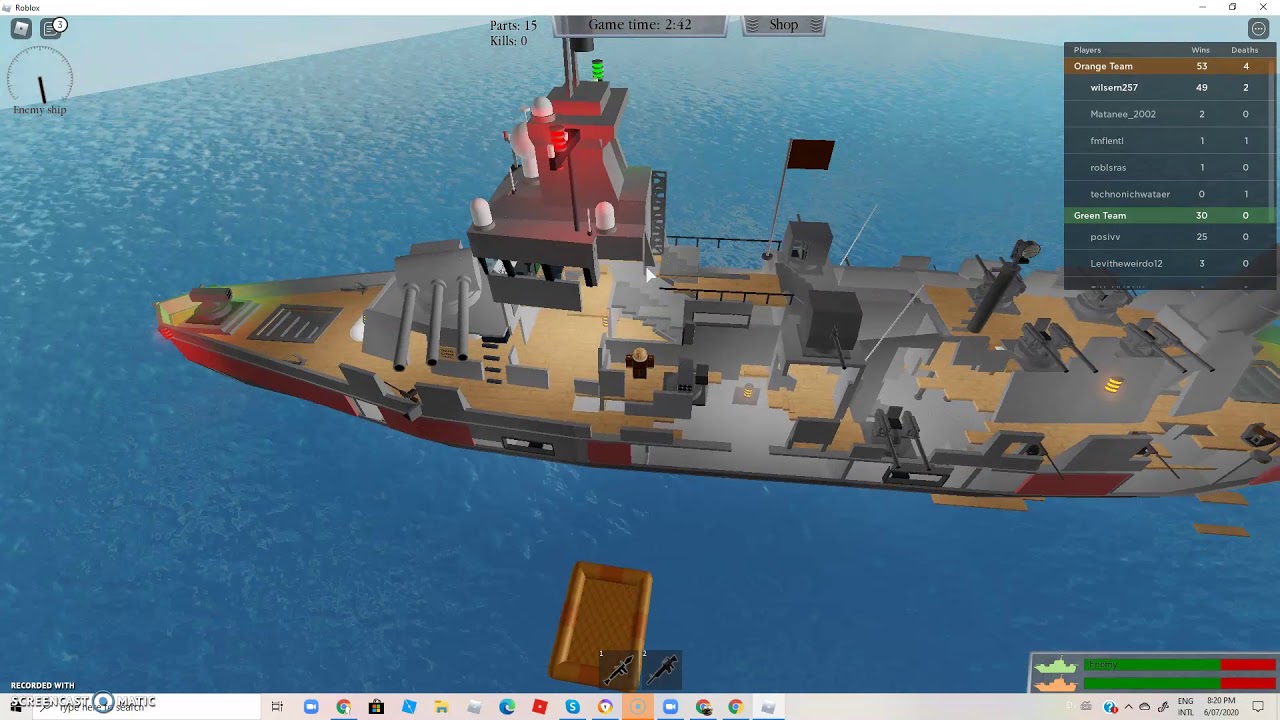
Task: Select hotbar weapon slot 2
Action: point(661,669)
